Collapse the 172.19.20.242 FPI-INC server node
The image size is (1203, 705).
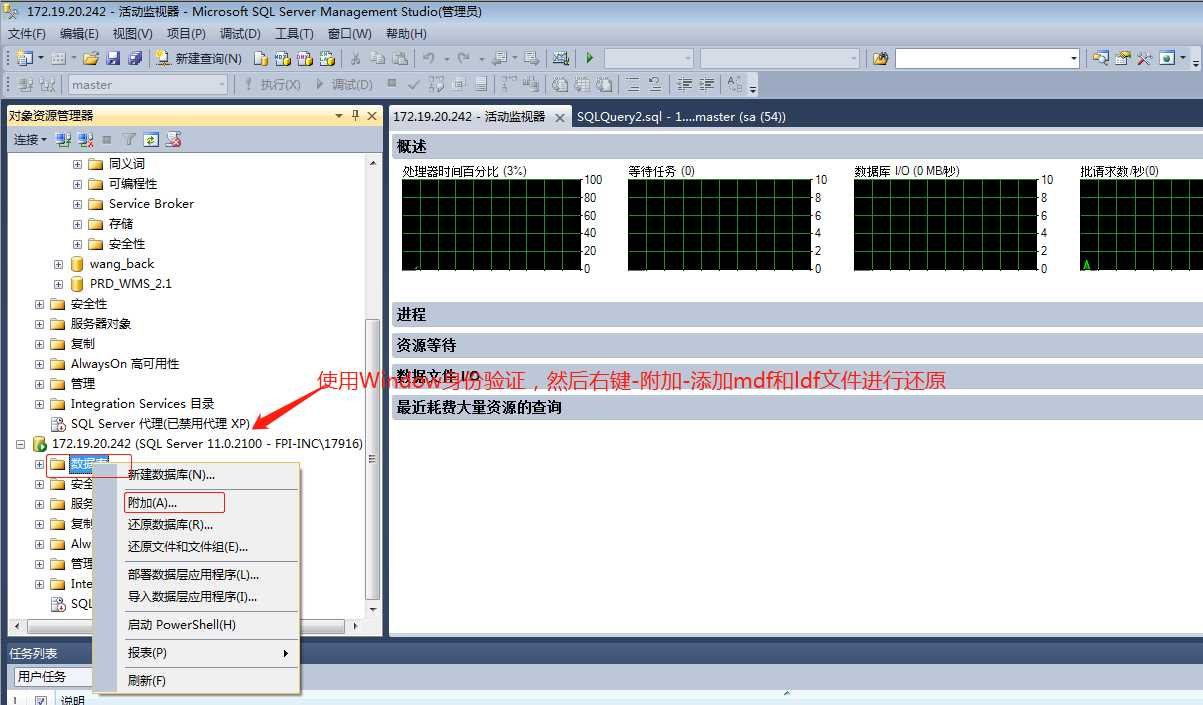[x=21, y=444]
